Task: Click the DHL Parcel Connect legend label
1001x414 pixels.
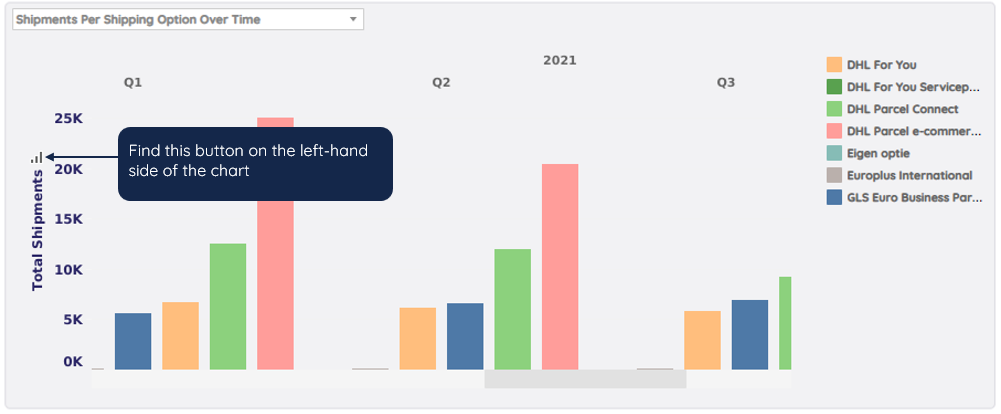Action: coord(902,109)
